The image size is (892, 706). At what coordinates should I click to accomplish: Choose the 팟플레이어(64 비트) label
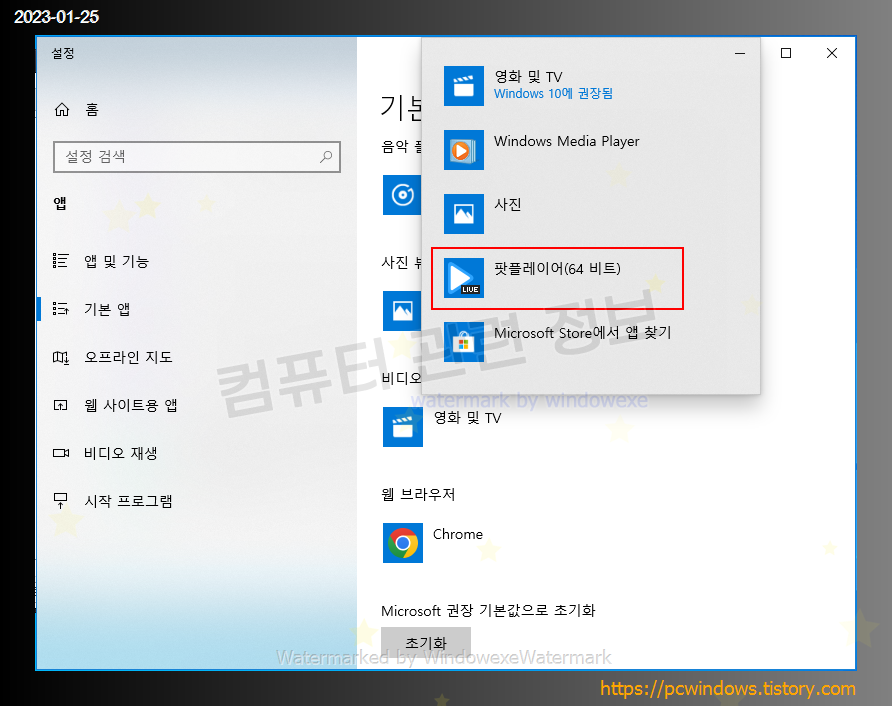(557, 268)
